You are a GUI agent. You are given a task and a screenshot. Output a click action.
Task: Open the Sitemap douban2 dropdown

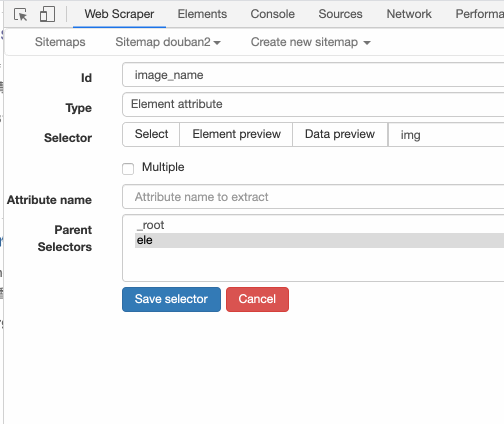pos(168,42)
